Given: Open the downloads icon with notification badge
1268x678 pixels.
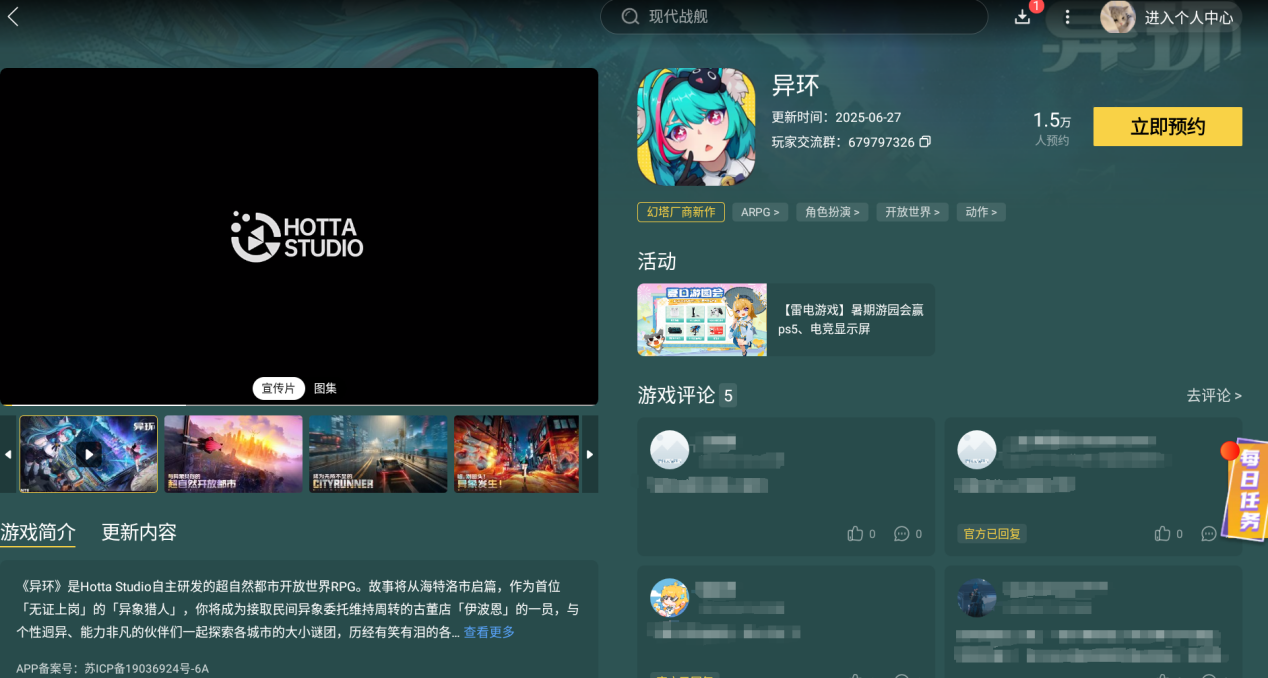Looking at the screenshot, I should click(x=1022, y=17).
